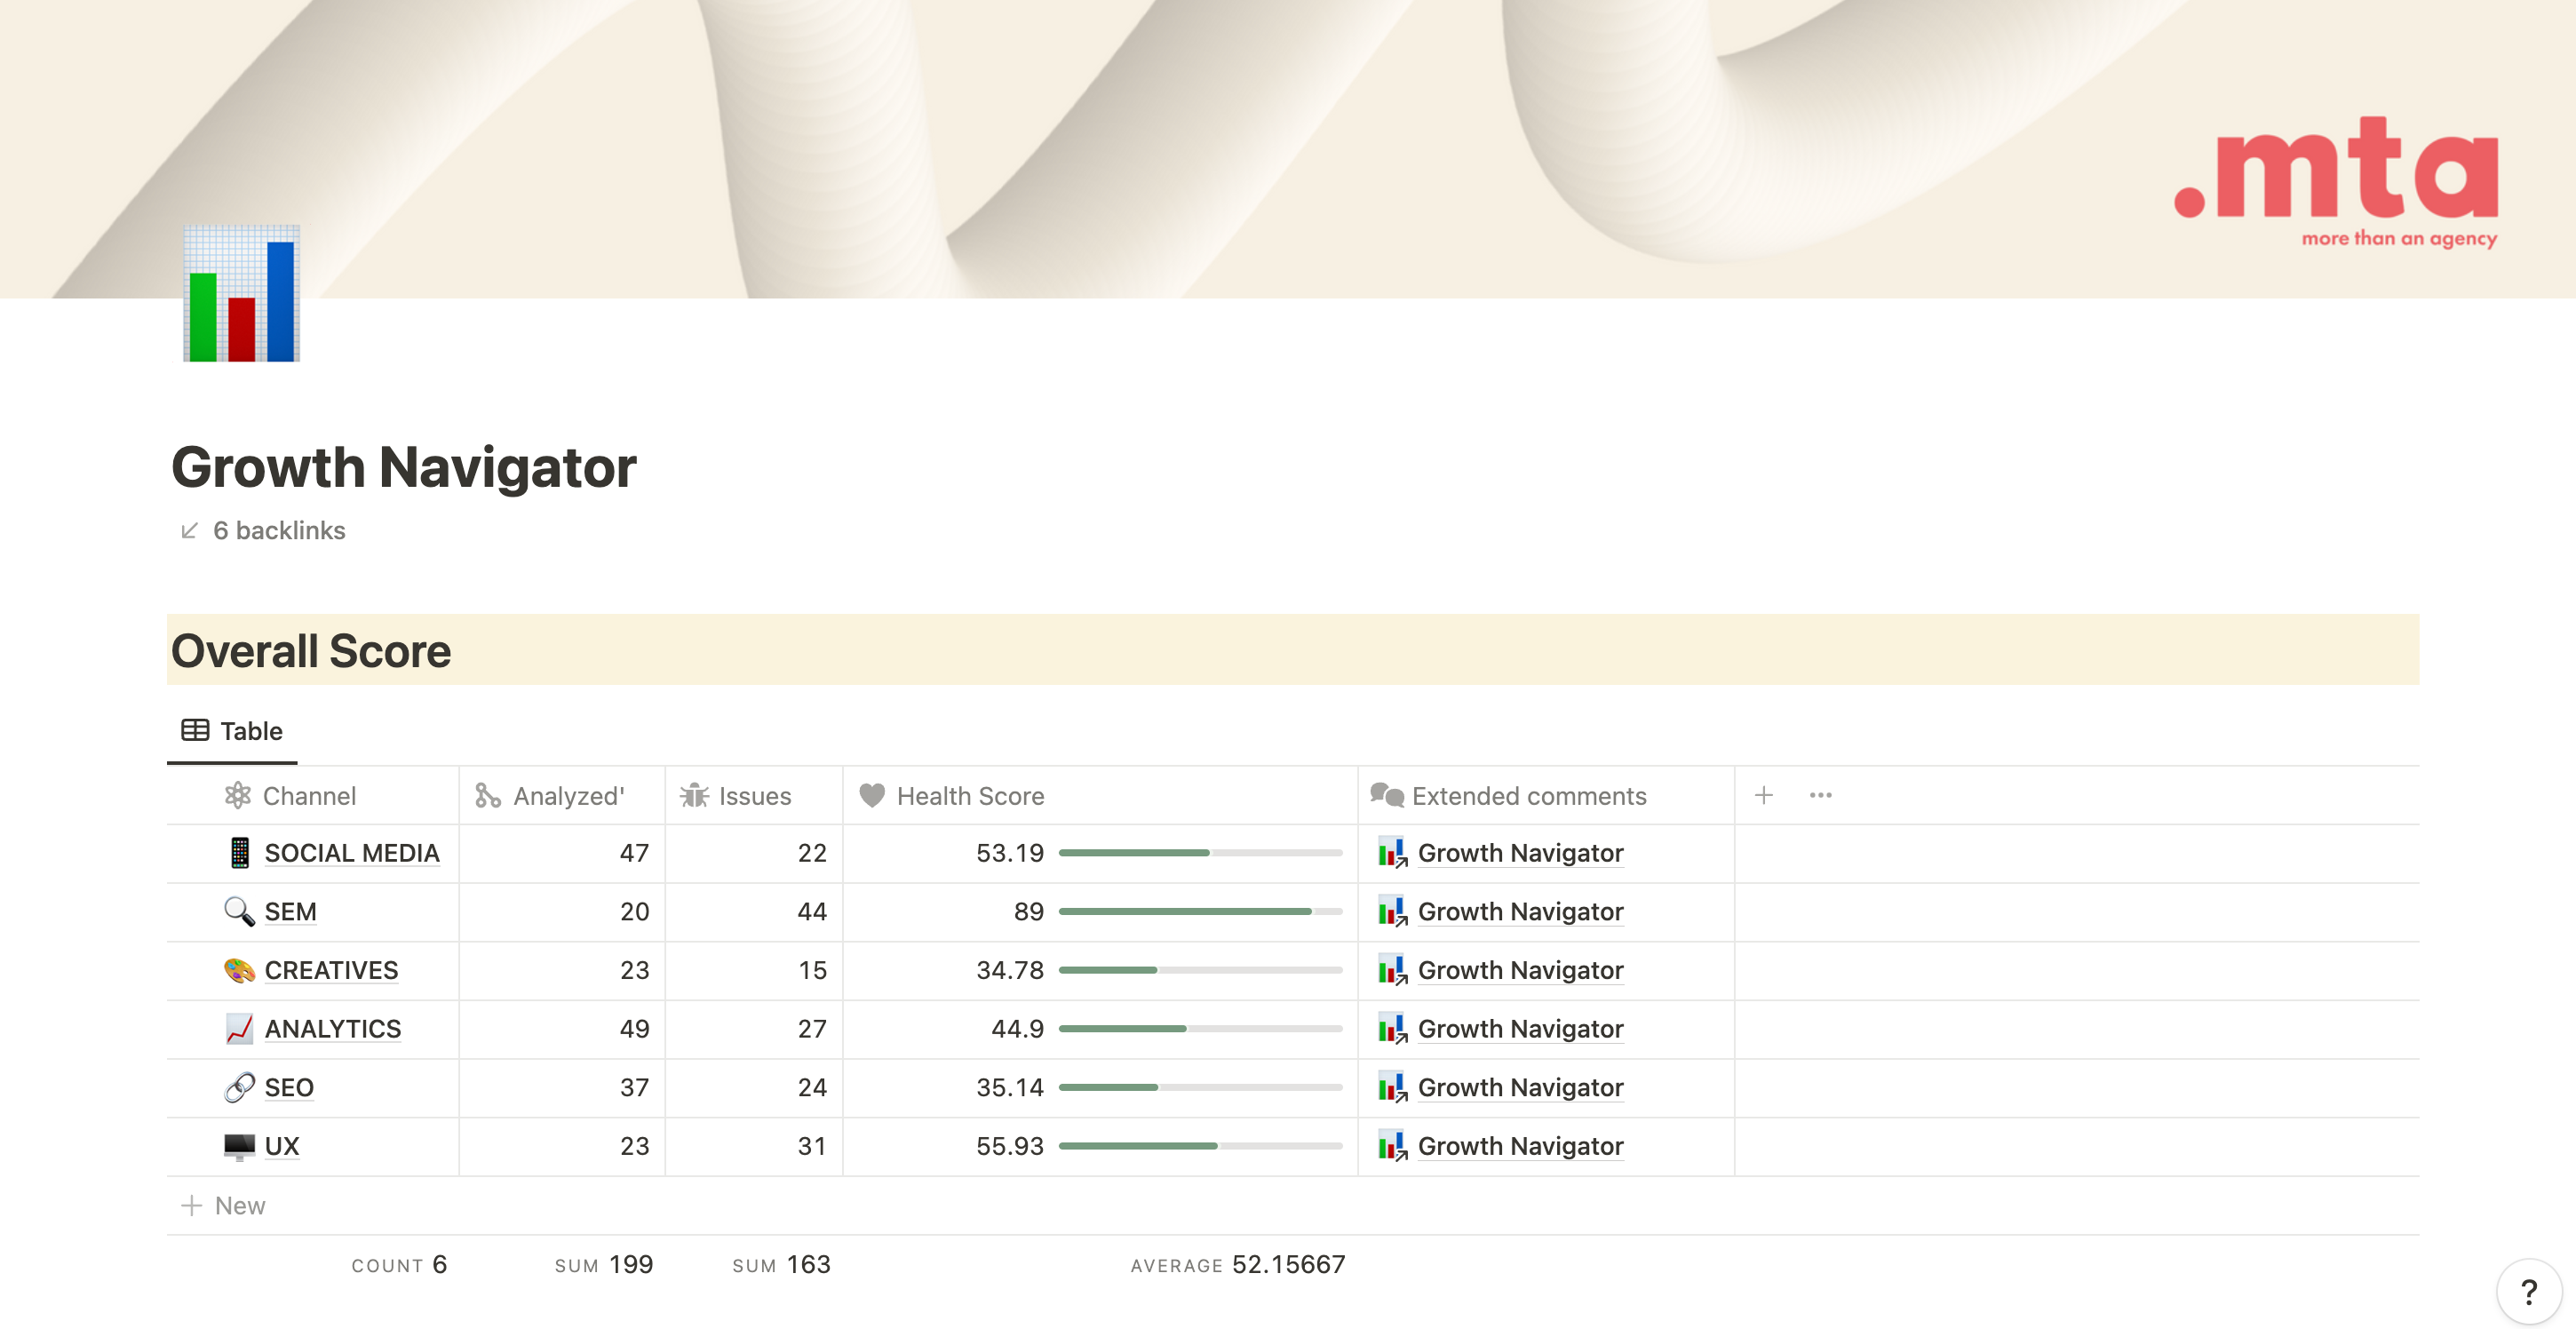
Task: Click the bar chart page icon
Action: (241, 294)
